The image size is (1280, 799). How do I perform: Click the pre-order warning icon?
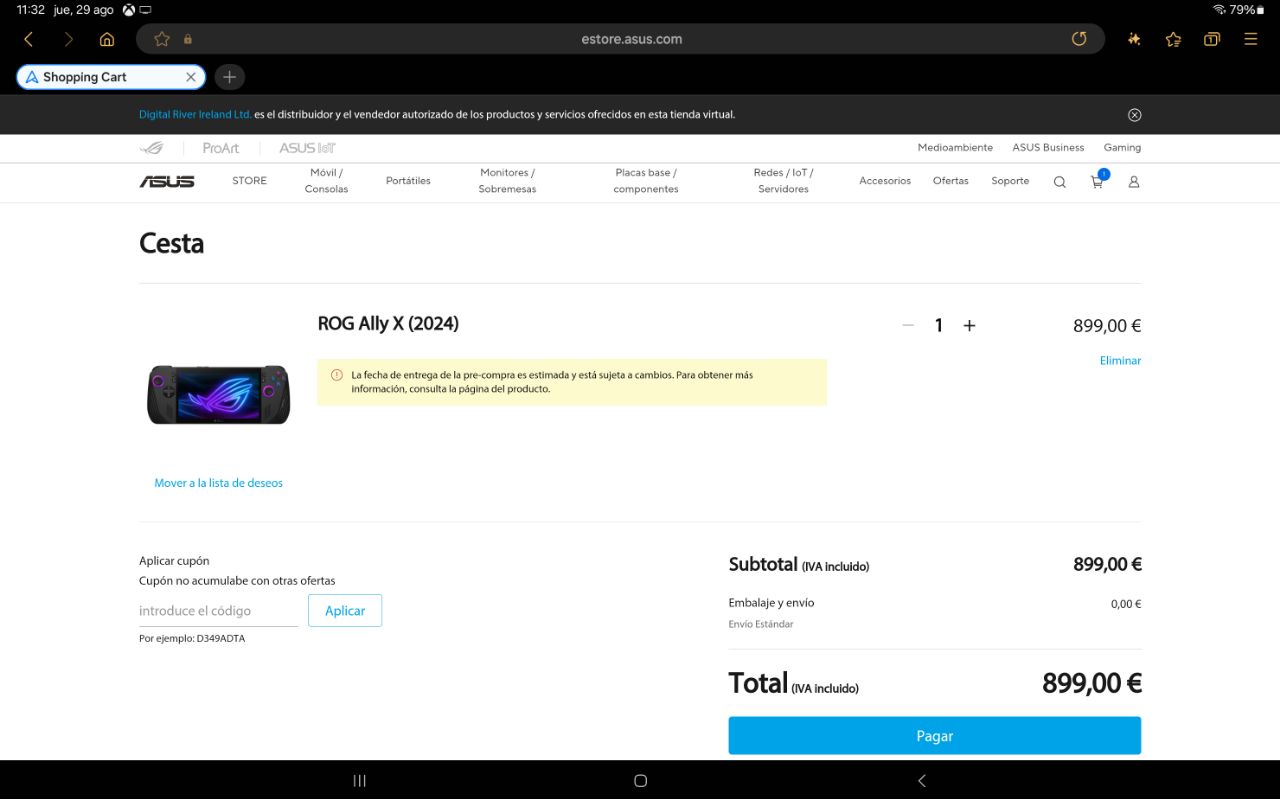click(x=337, y=375)
